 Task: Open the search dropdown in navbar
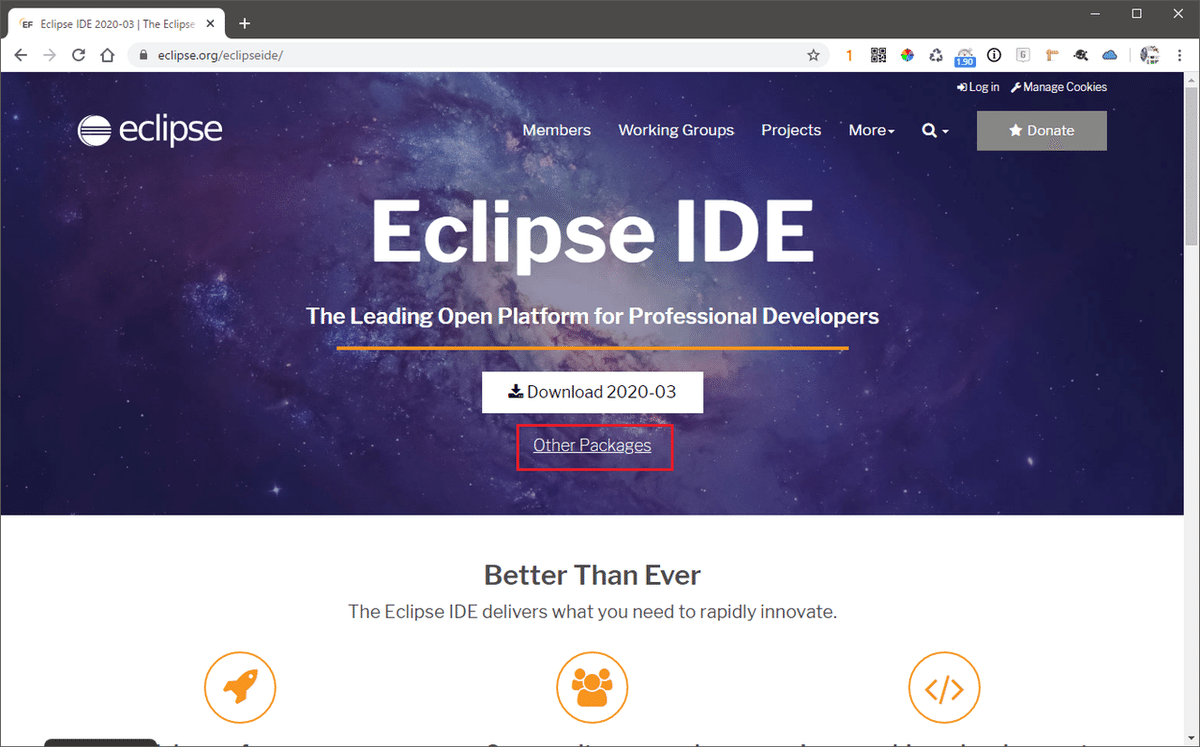[935, 130]
